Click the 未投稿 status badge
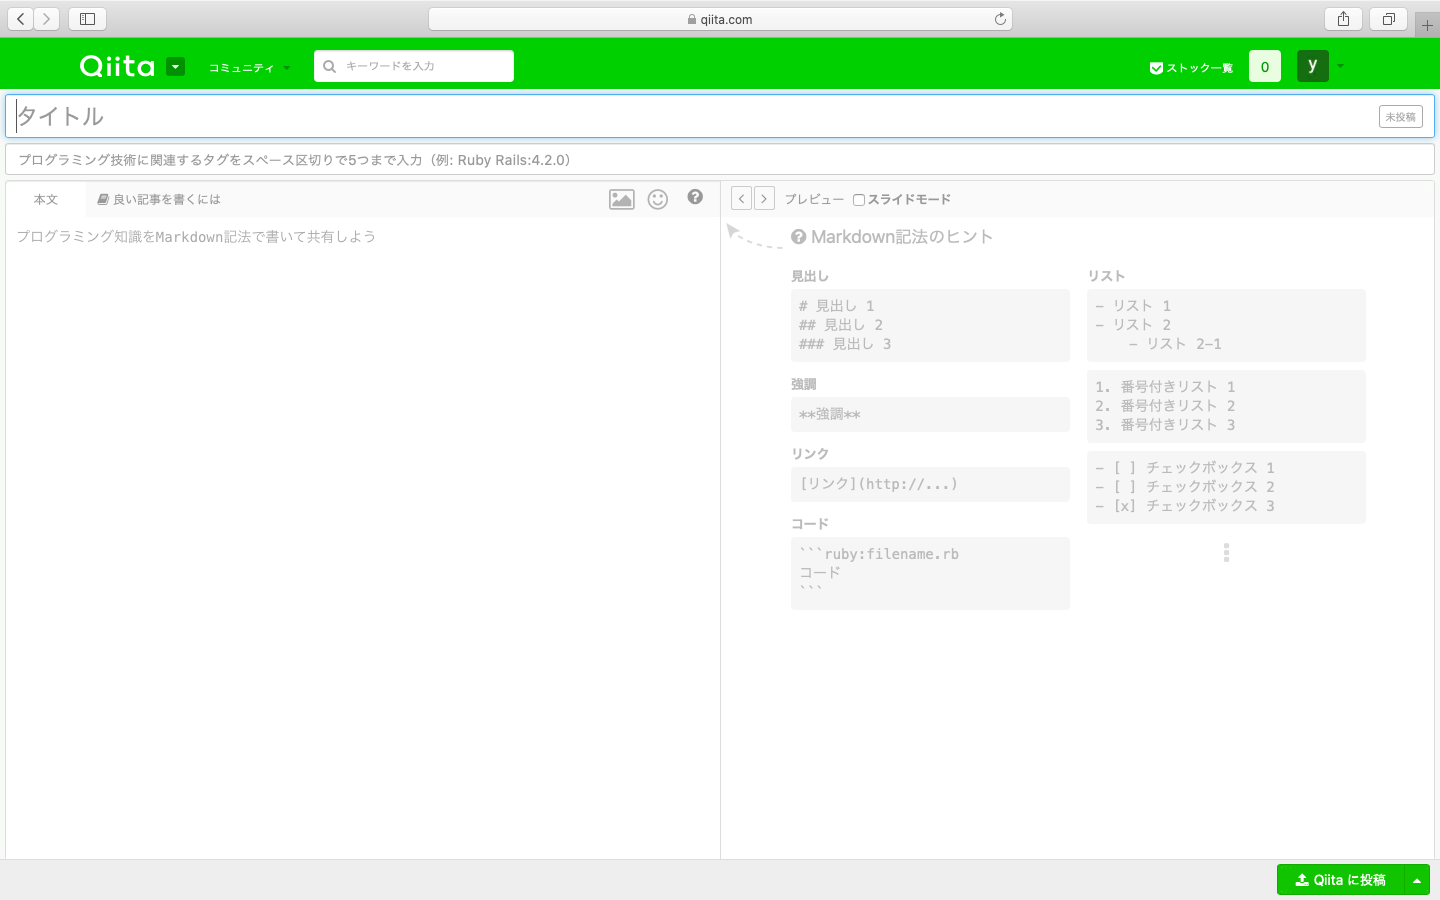Screen dimensions: 1440x900 [1400, 117]
